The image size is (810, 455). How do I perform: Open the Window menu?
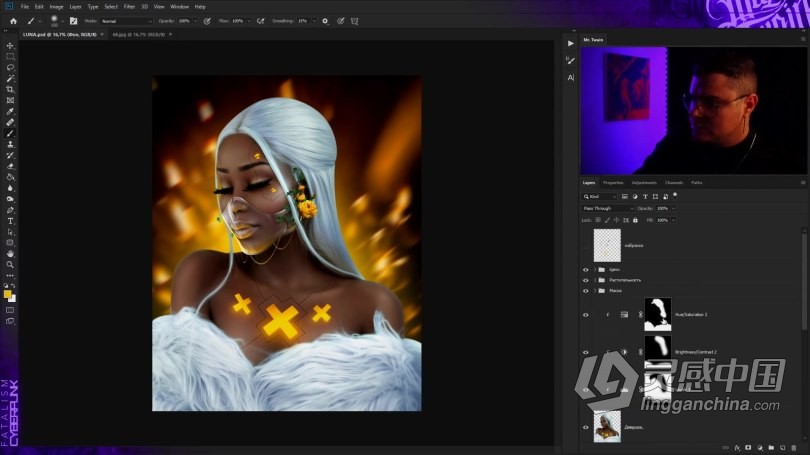click(179, 7)
